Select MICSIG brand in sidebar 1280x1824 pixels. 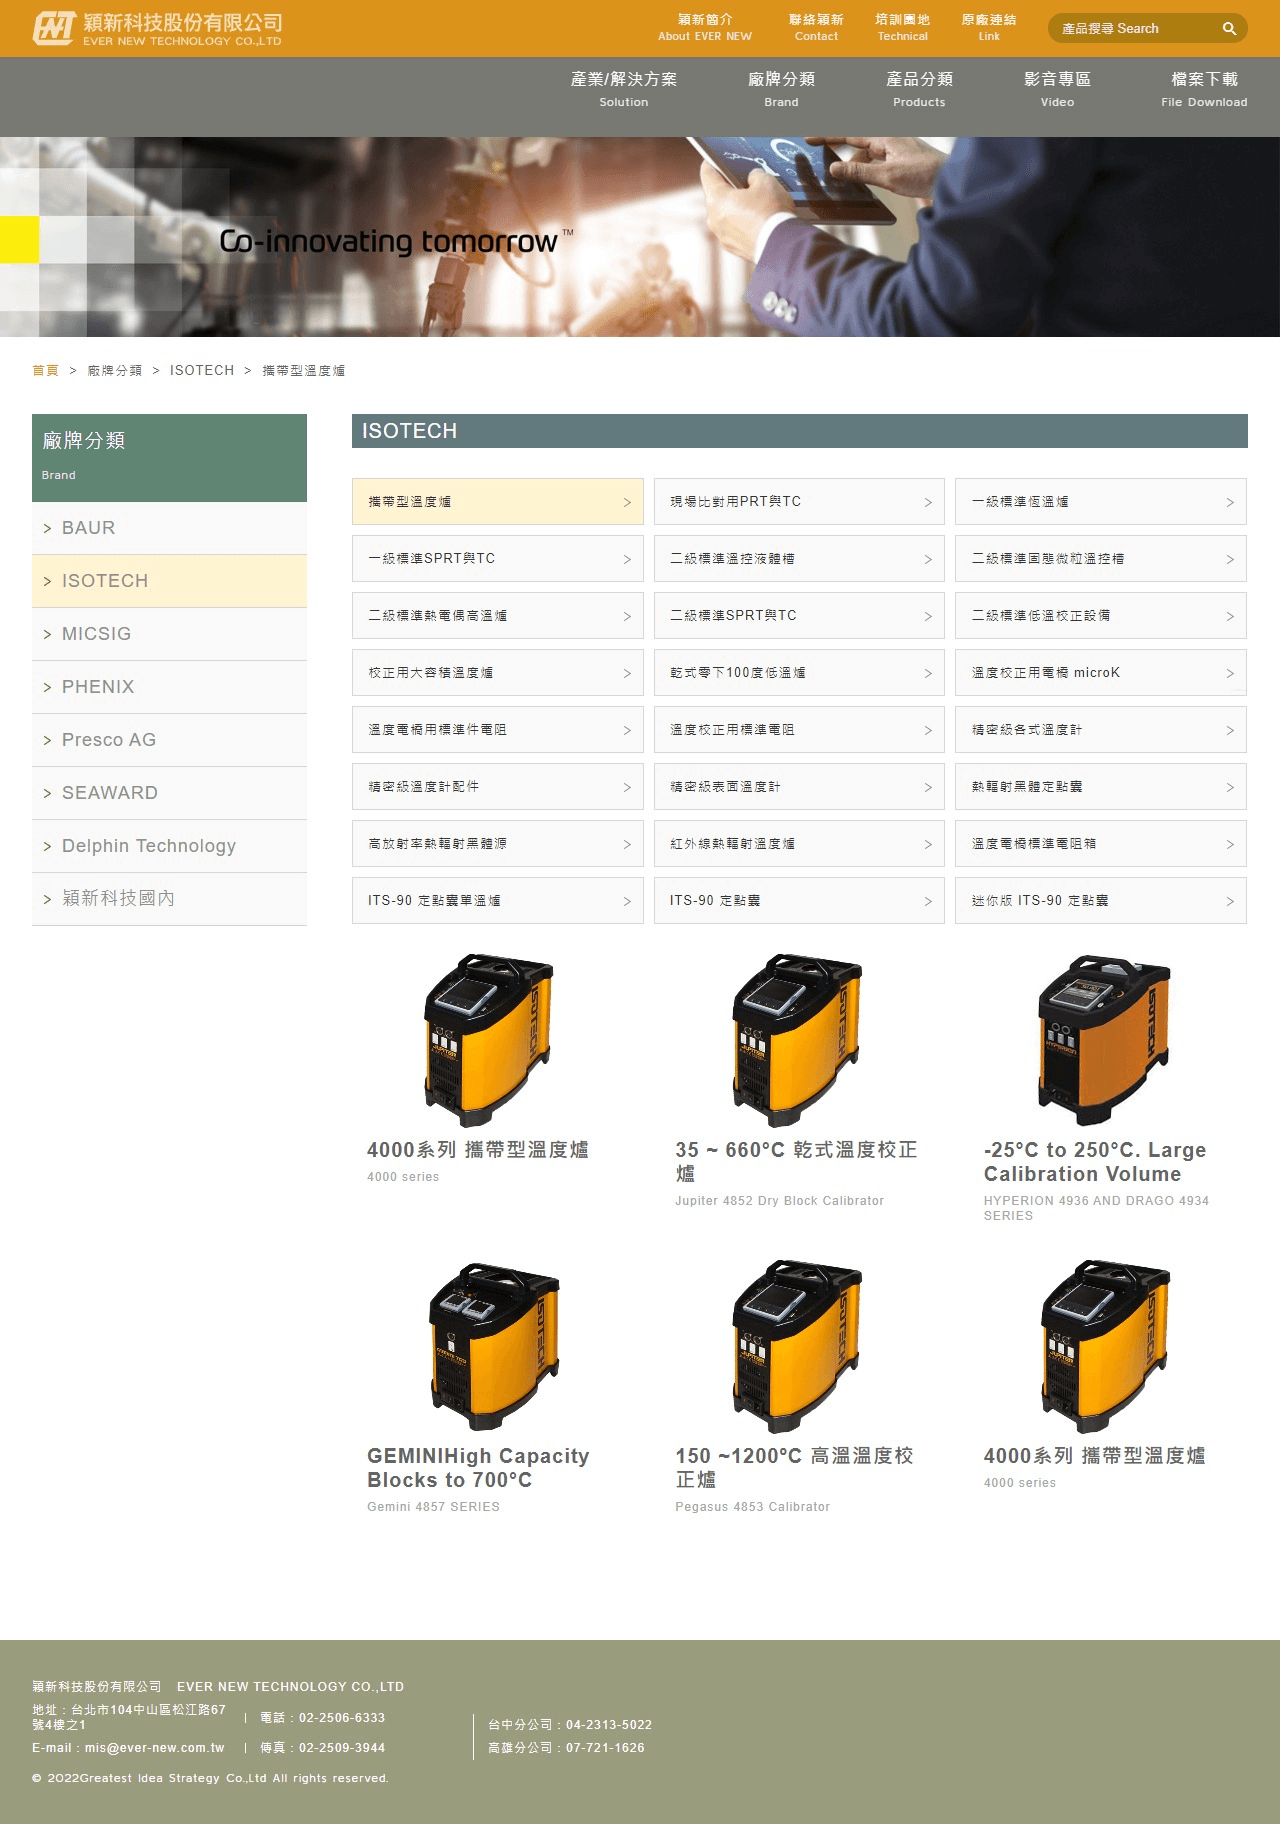[x=169, y=634]
